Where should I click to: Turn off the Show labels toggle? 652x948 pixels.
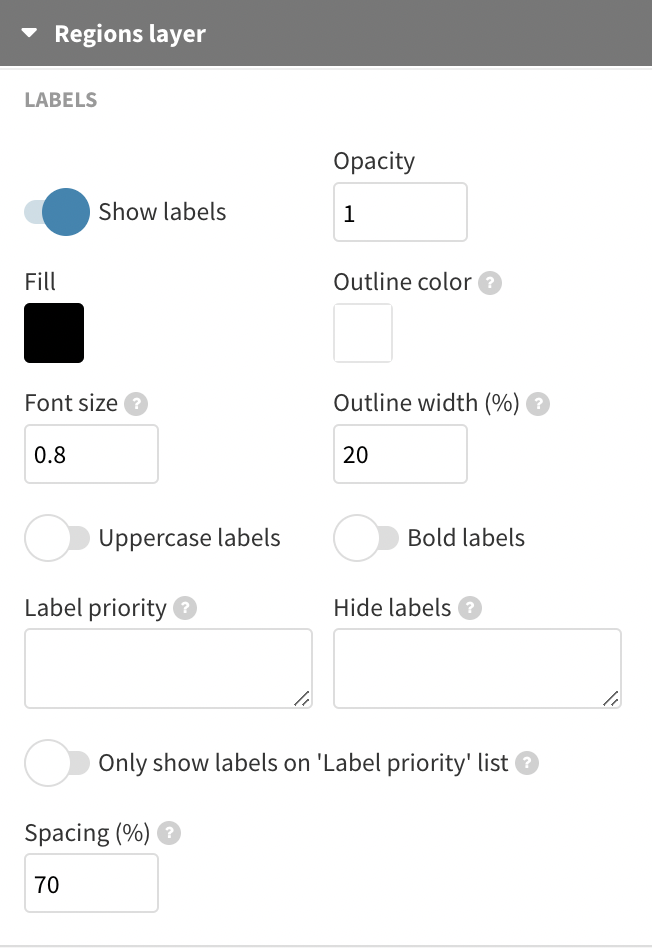57,212
